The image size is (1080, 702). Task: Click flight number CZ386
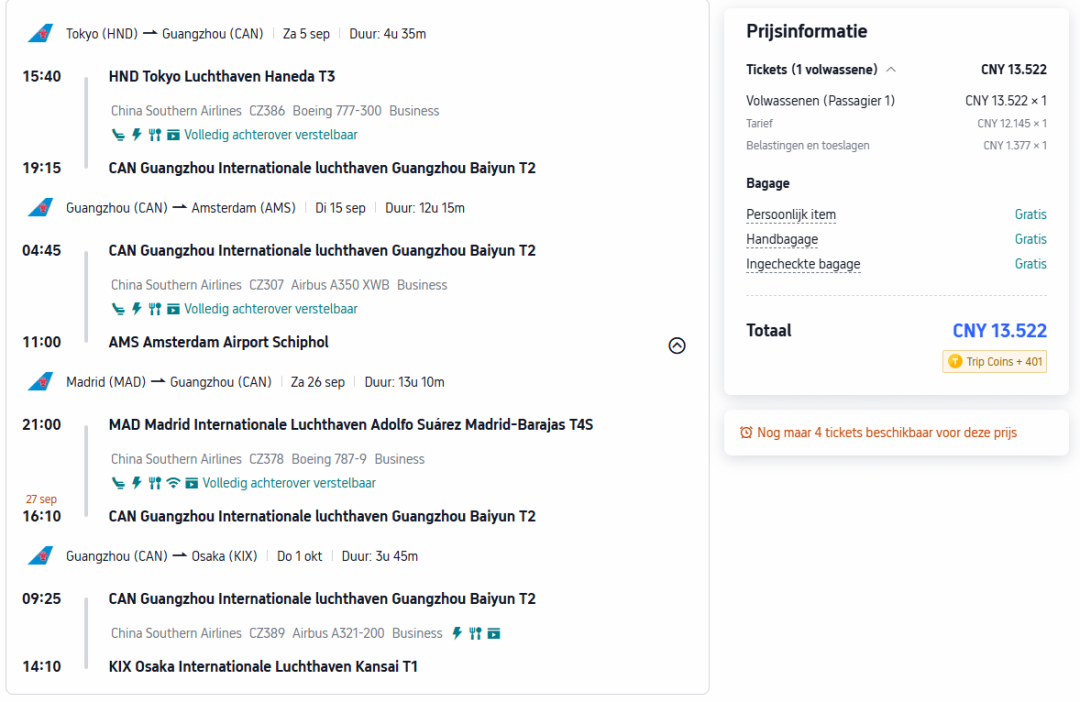pos(267,111)
